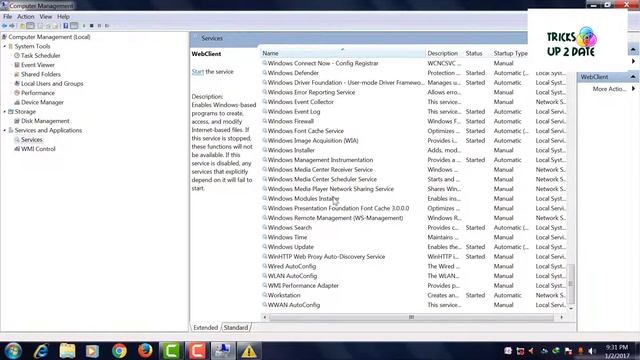Image resolution: width=640 pixels, height=360 pixels.
Task: Collapse the WebClient actions section
Action: pos(633,77)
